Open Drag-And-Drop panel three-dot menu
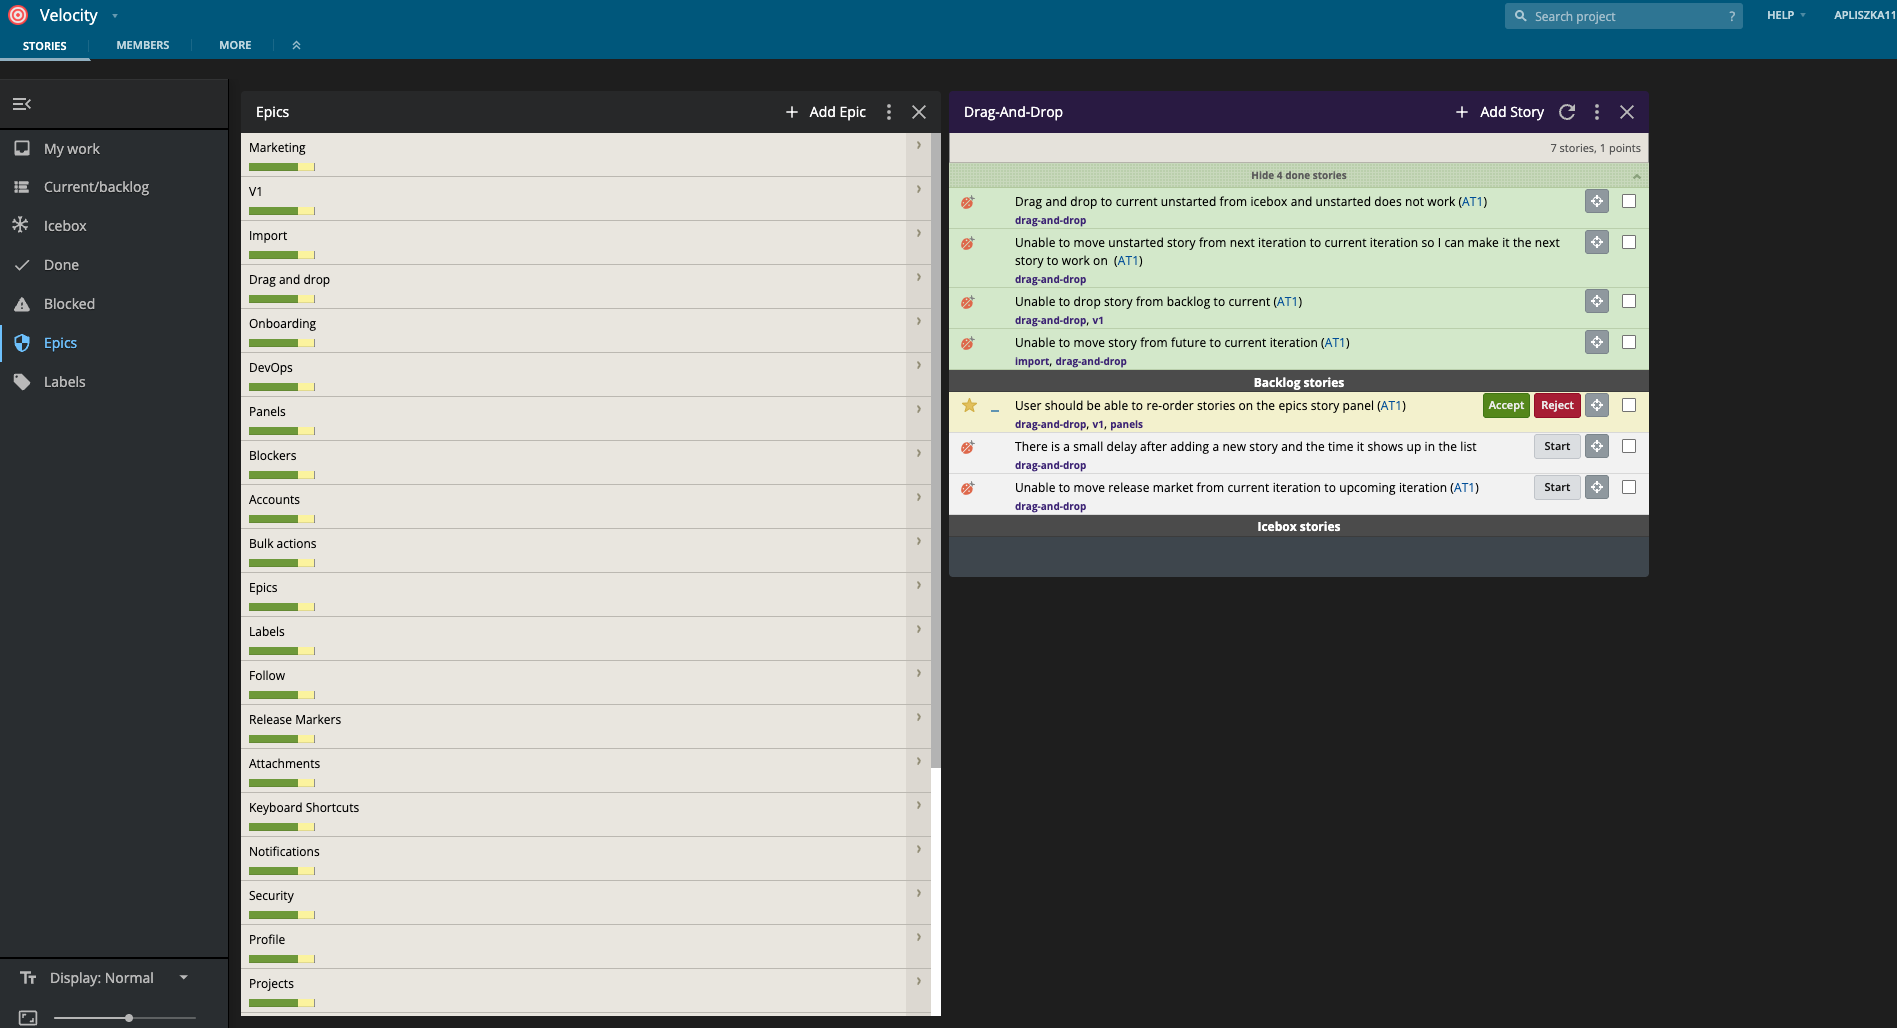This screenshot has width=1897, height=1028. click(x=1597, y=112)
